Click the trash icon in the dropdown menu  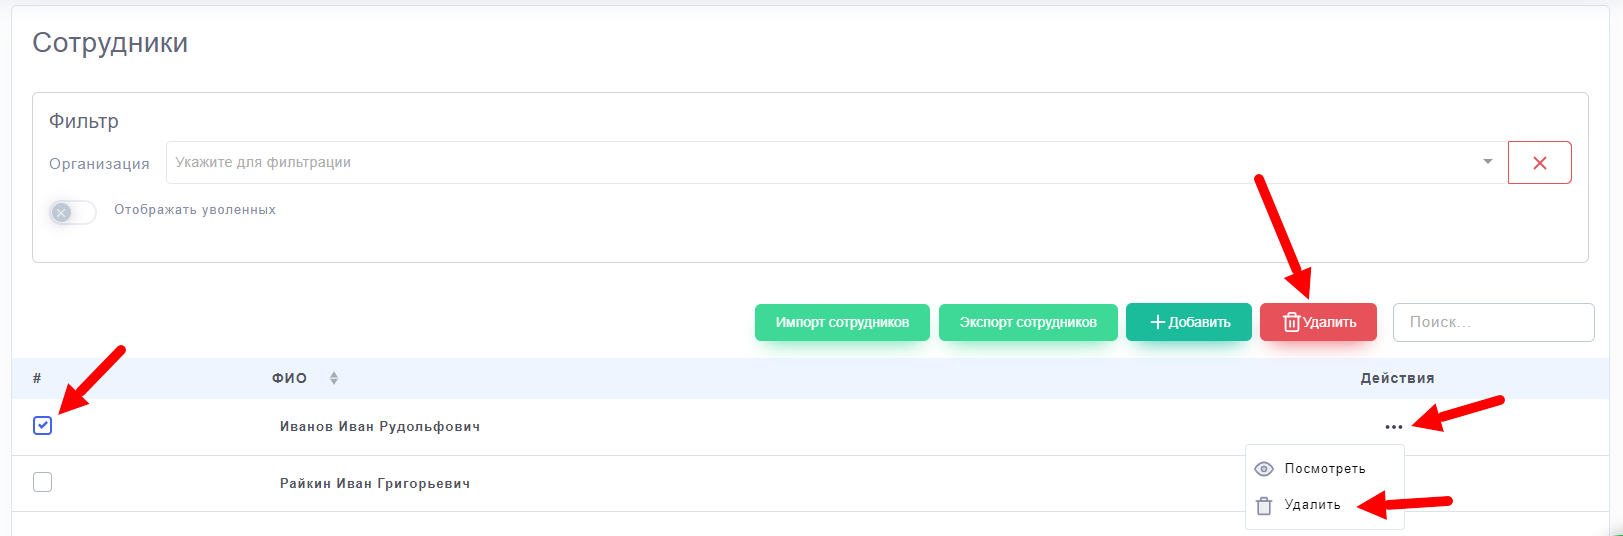1264,506
